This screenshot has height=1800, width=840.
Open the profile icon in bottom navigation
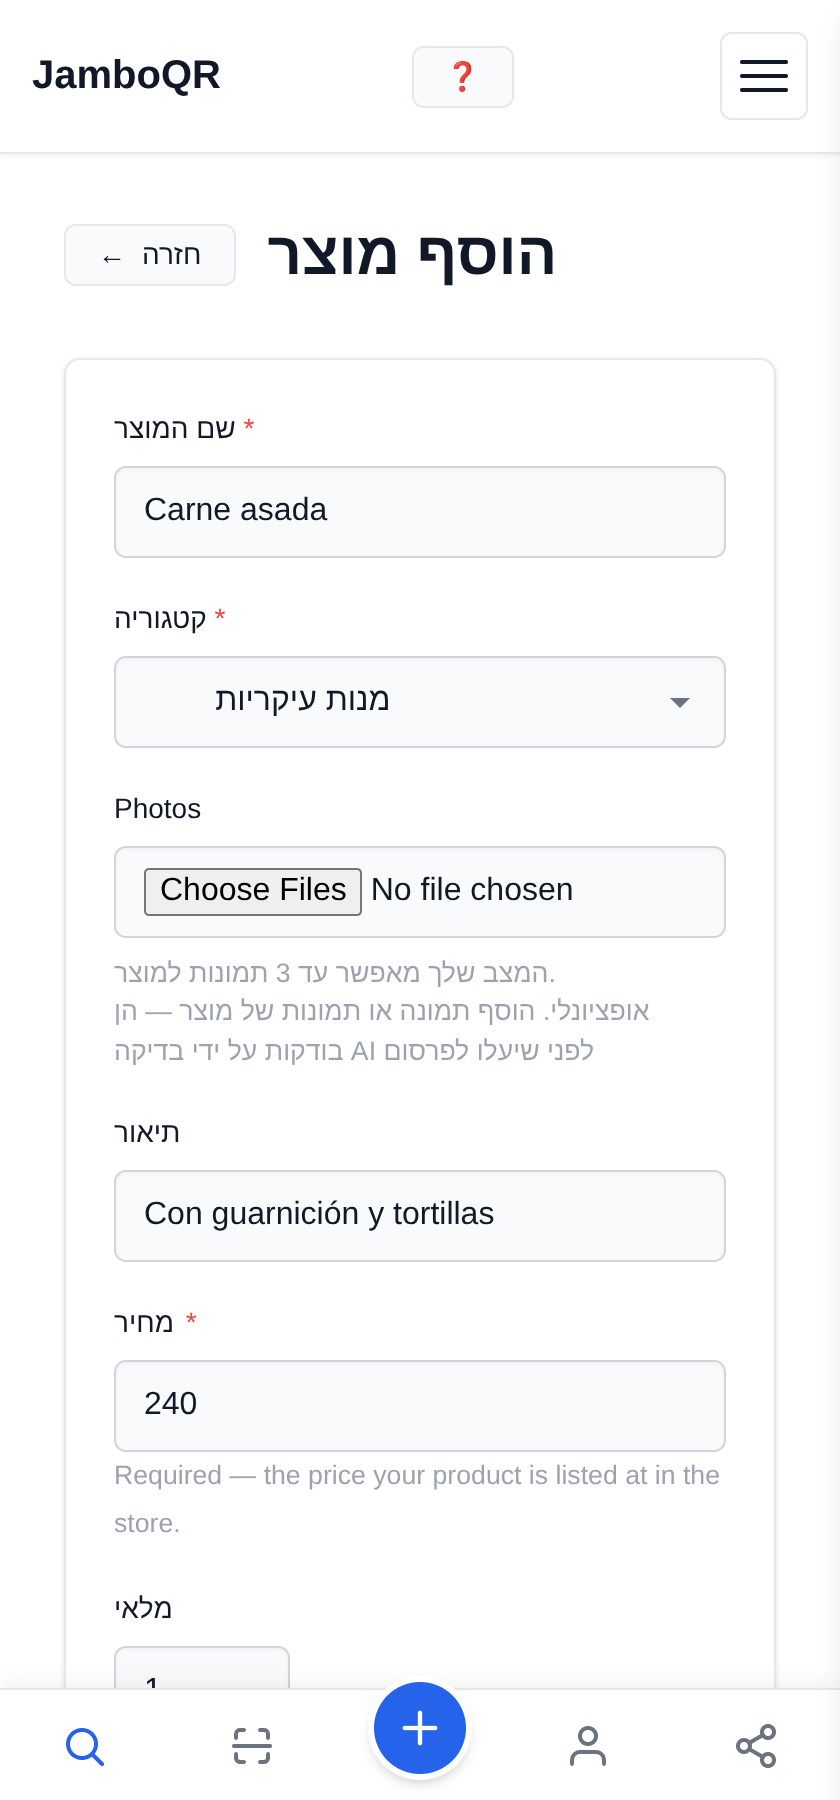pyautogui.click(x=588, y=1746)
